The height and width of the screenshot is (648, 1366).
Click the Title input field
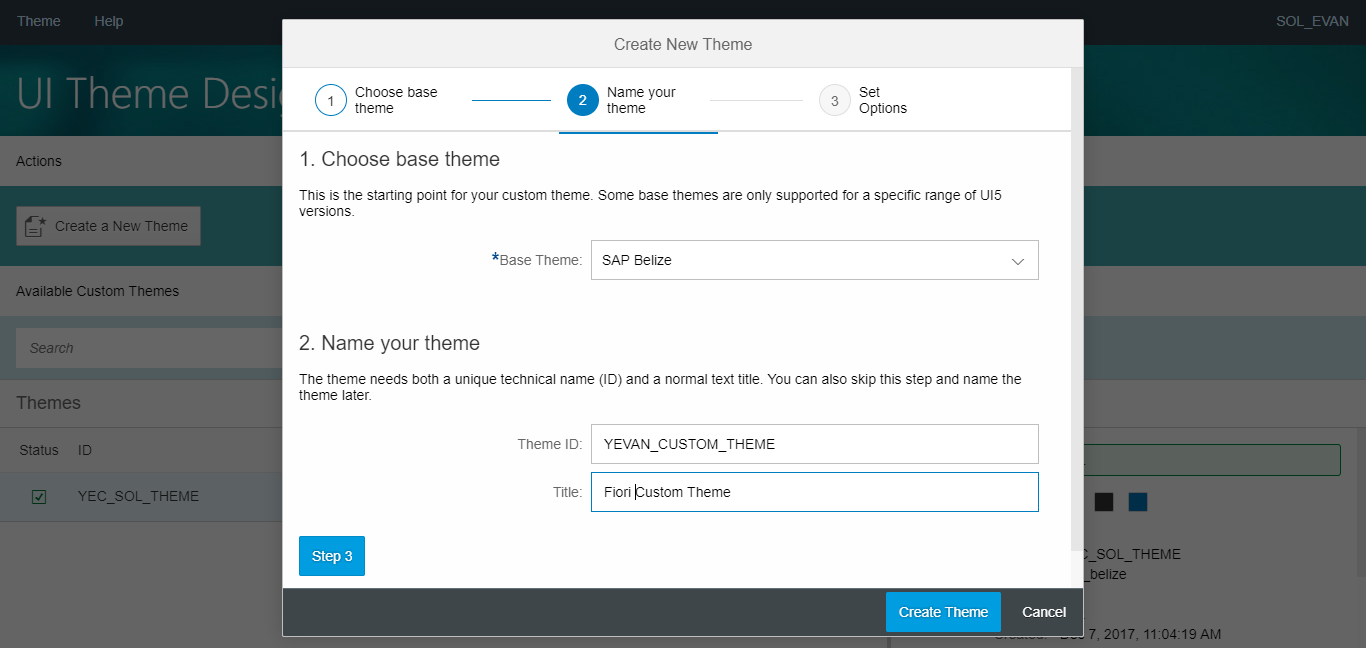click(814, 491)
